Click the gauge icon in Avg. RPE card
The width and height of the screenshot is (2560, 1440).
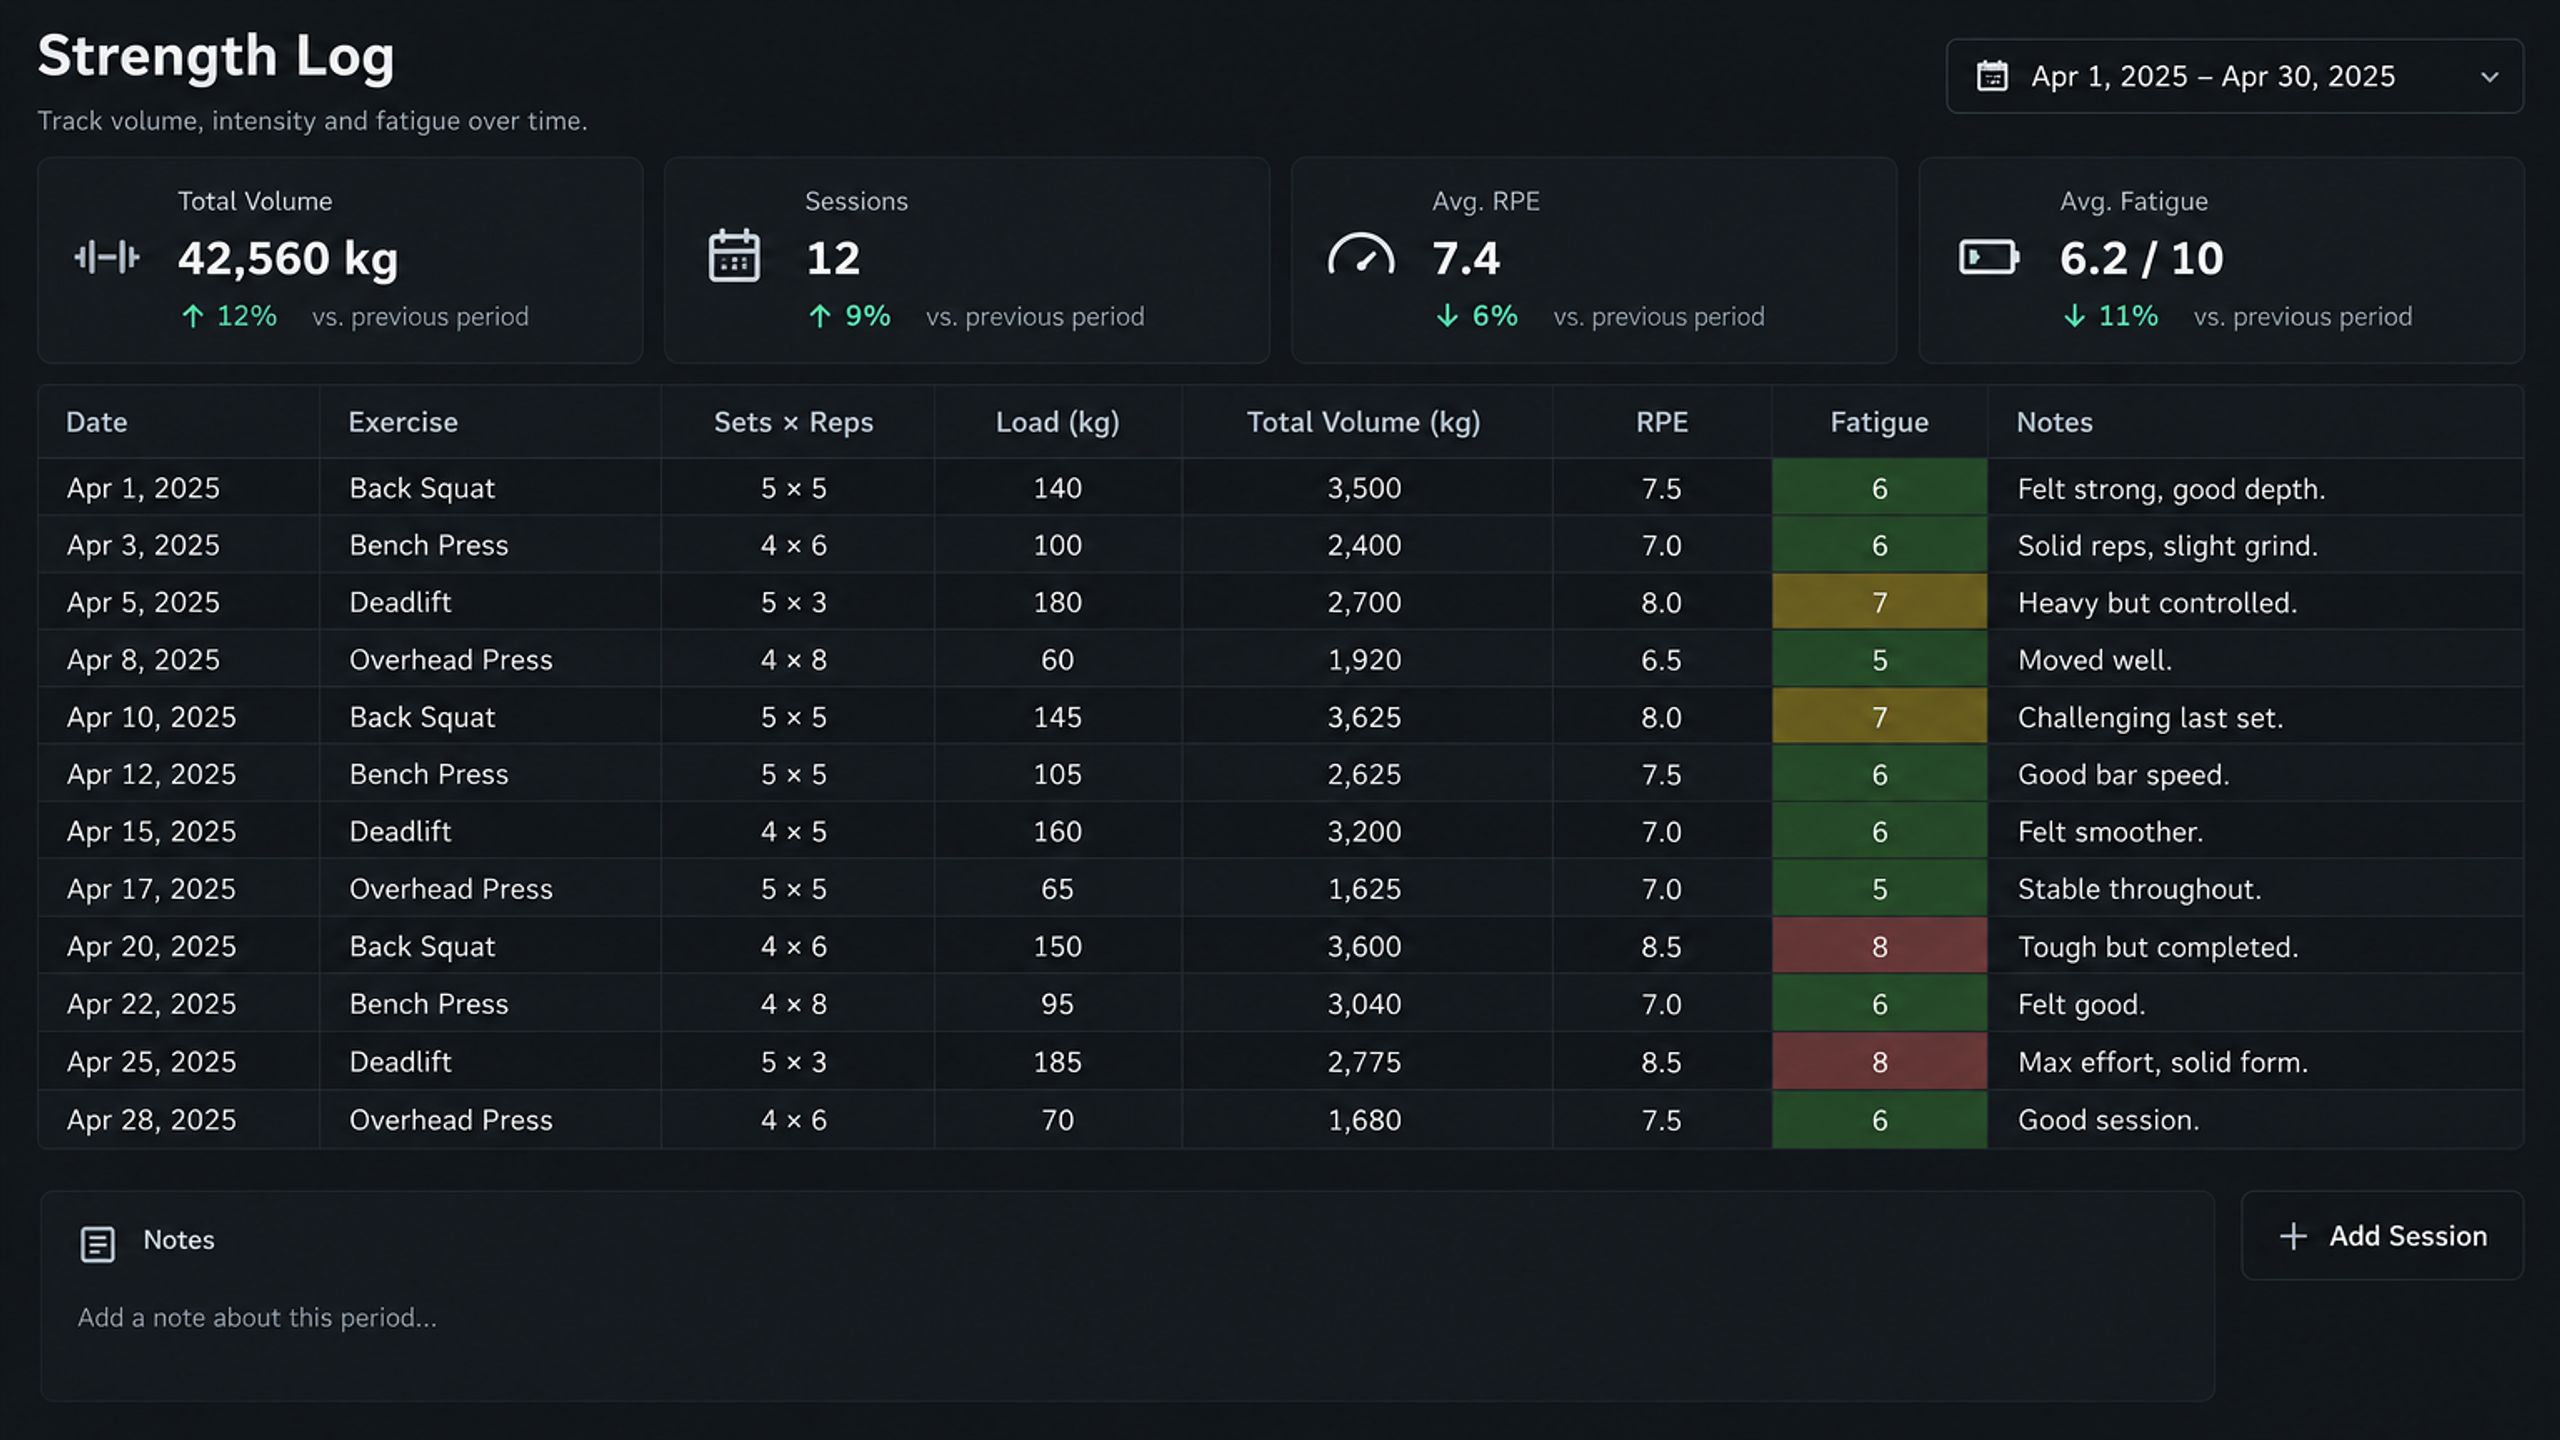[x=1361, y=254]
